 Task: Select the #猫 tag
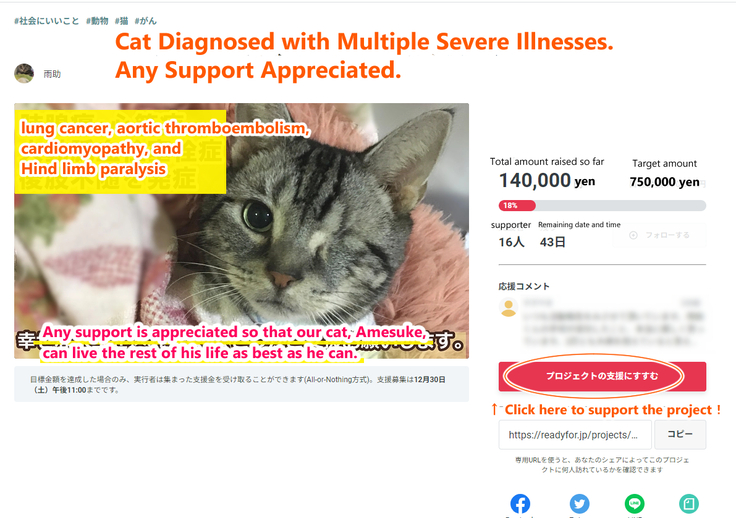122,21
